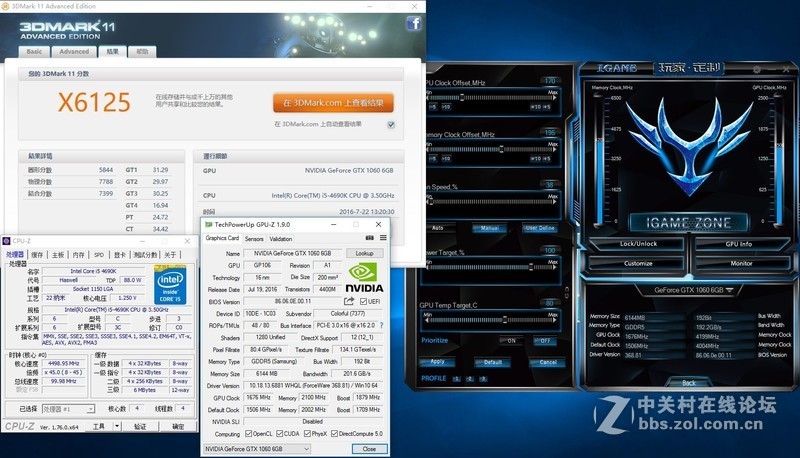800x458 pixels.
Task: Toggle the OpenCL checkbox
Action: 248,434
